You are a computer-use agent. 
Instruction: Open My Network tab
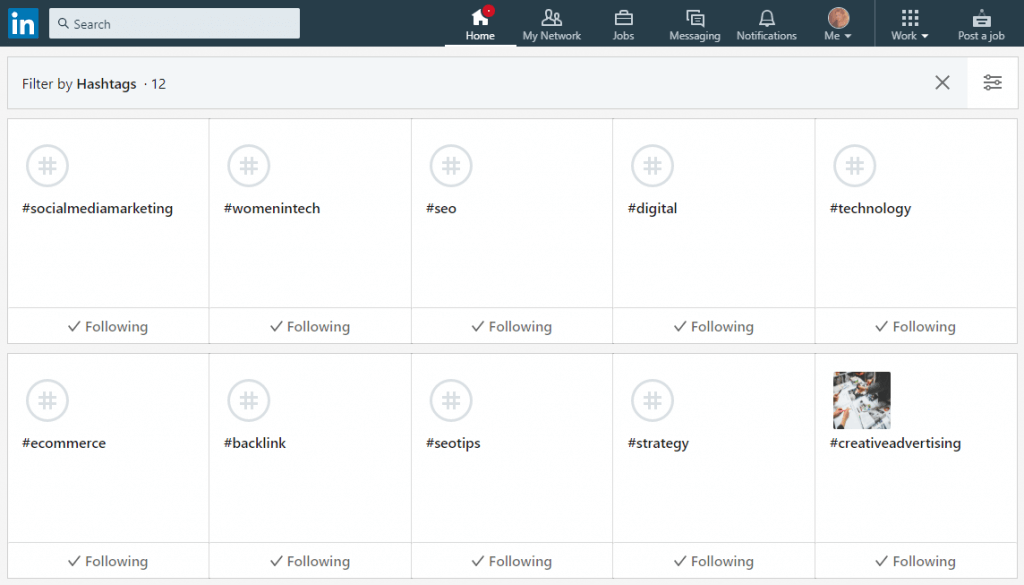(x=551, y=24)
